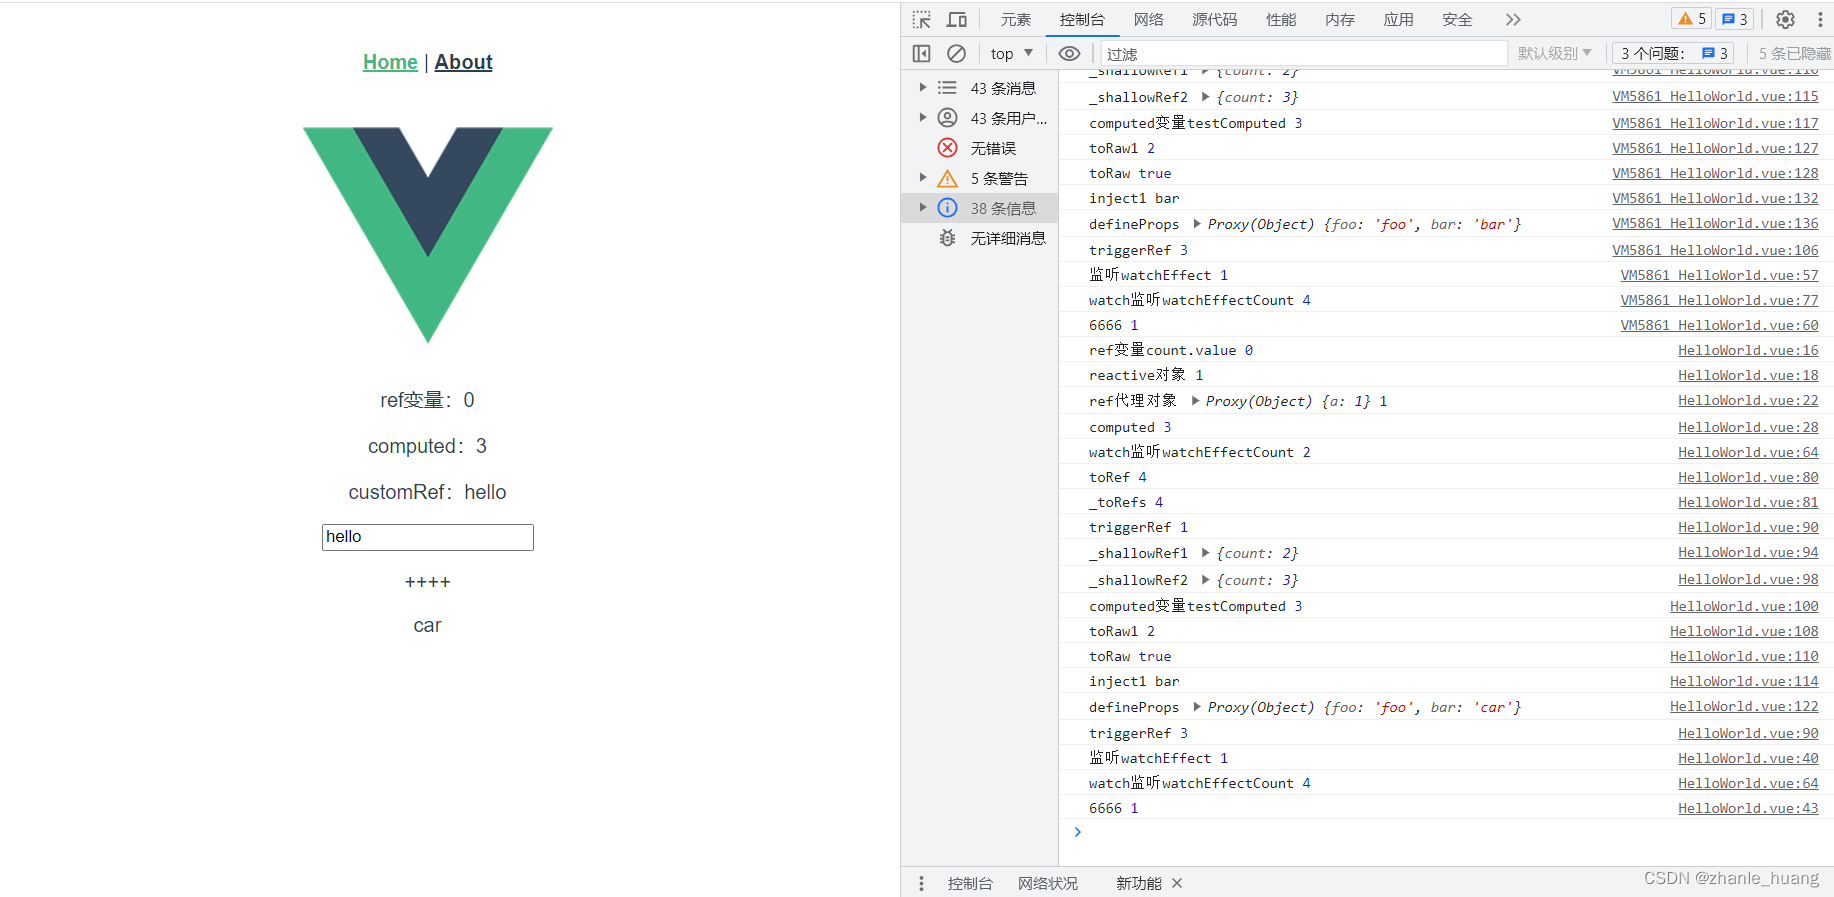Viewport: 1834px width, 897px height.
Task: Expand defineProps Proxy with bar: 'car'
Action: [x=1197, y=707]
